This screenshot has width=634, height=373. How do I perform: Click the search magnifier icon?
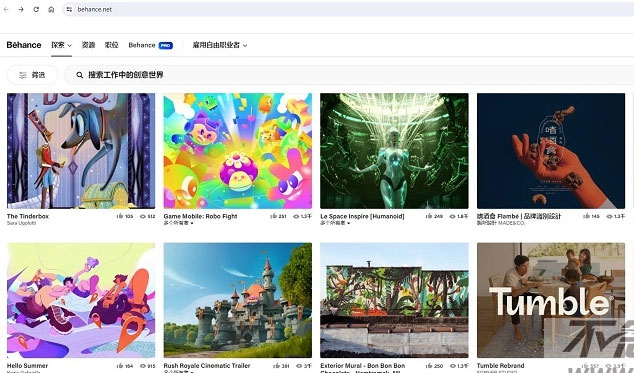[80, 75]
